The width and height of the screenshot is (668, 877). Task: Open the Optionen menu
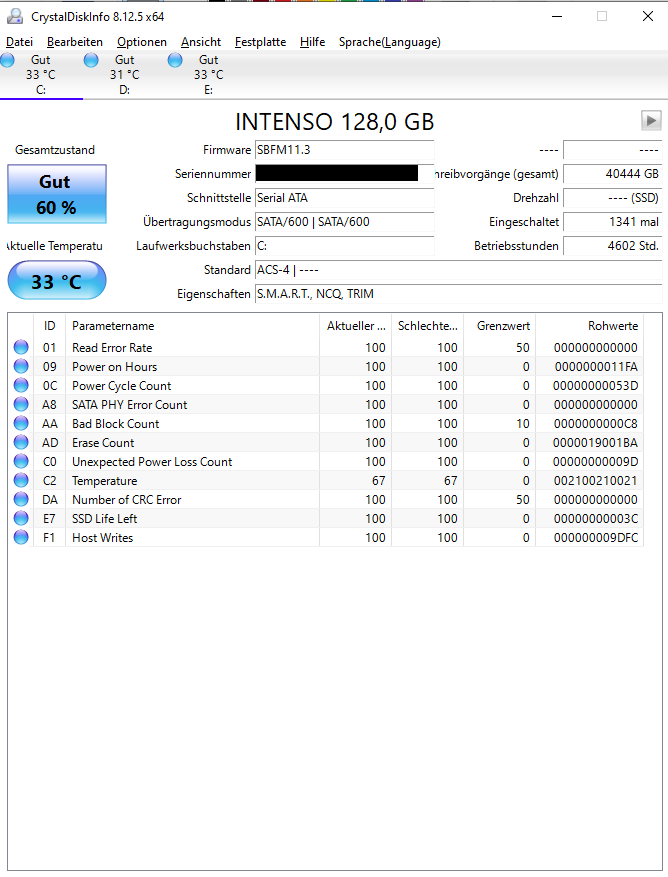coord(142,42)
